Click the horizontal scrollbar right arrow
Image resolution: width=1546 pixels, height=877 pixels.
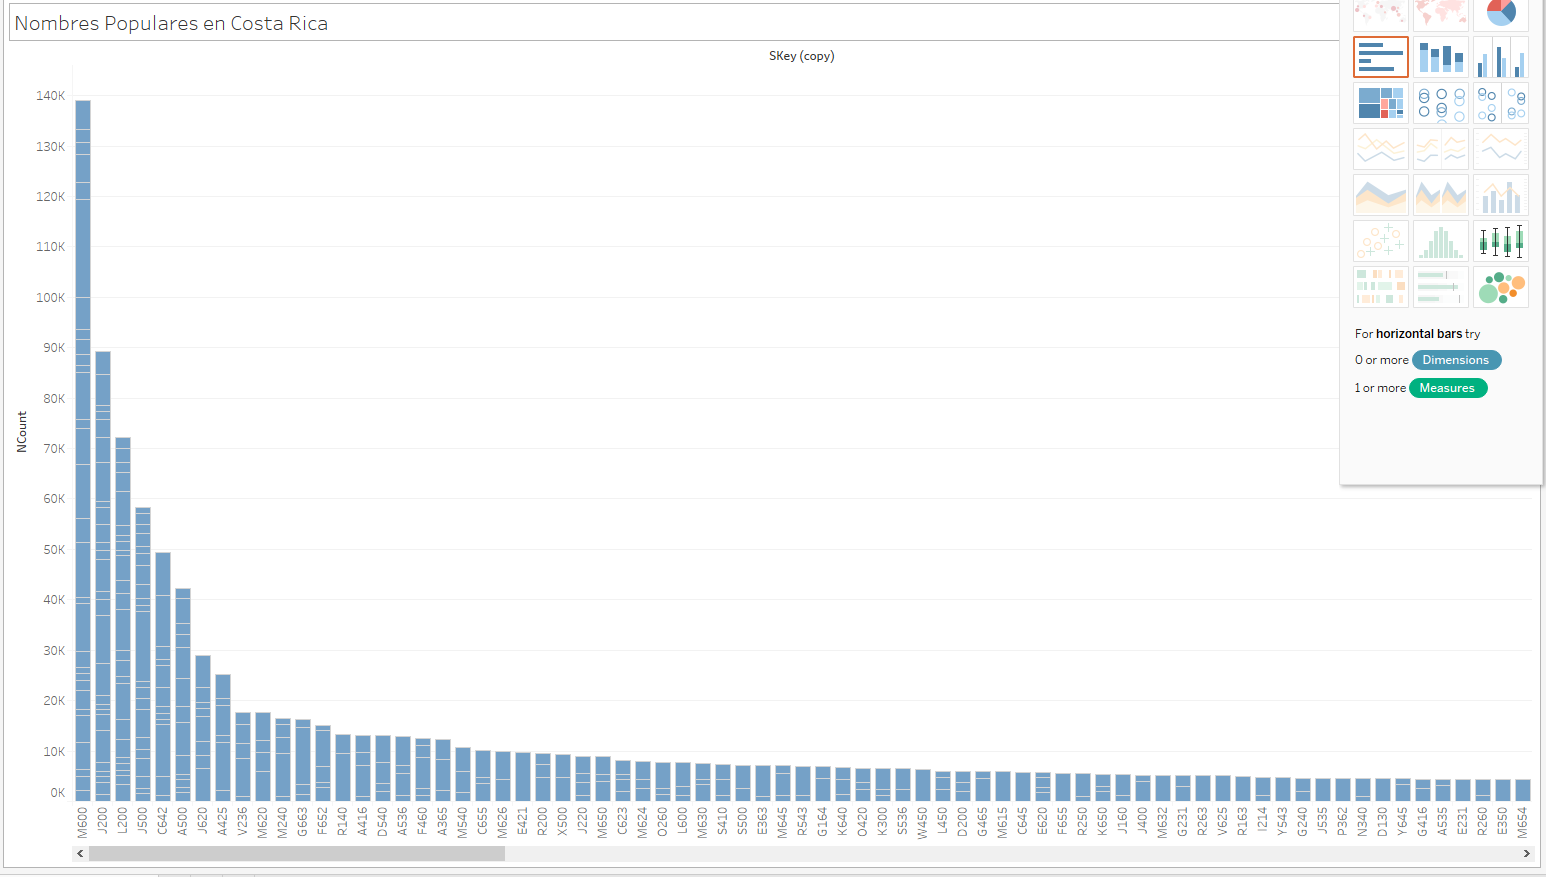pos(1526,854)
